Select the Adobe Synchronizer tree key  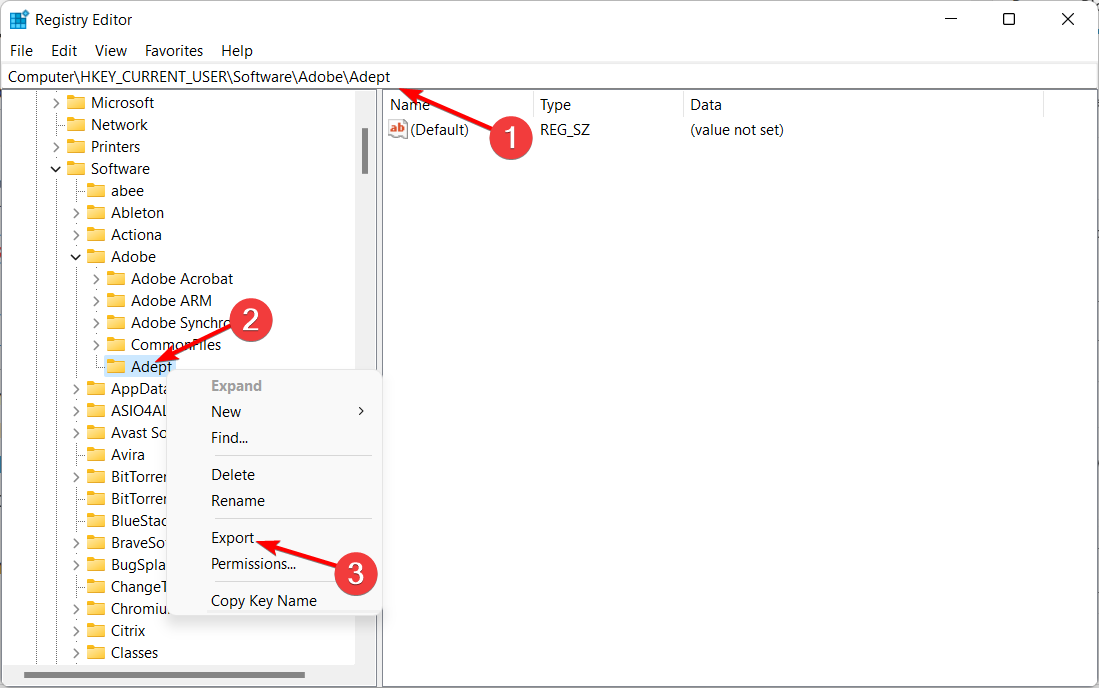click(x=180, y=323)
